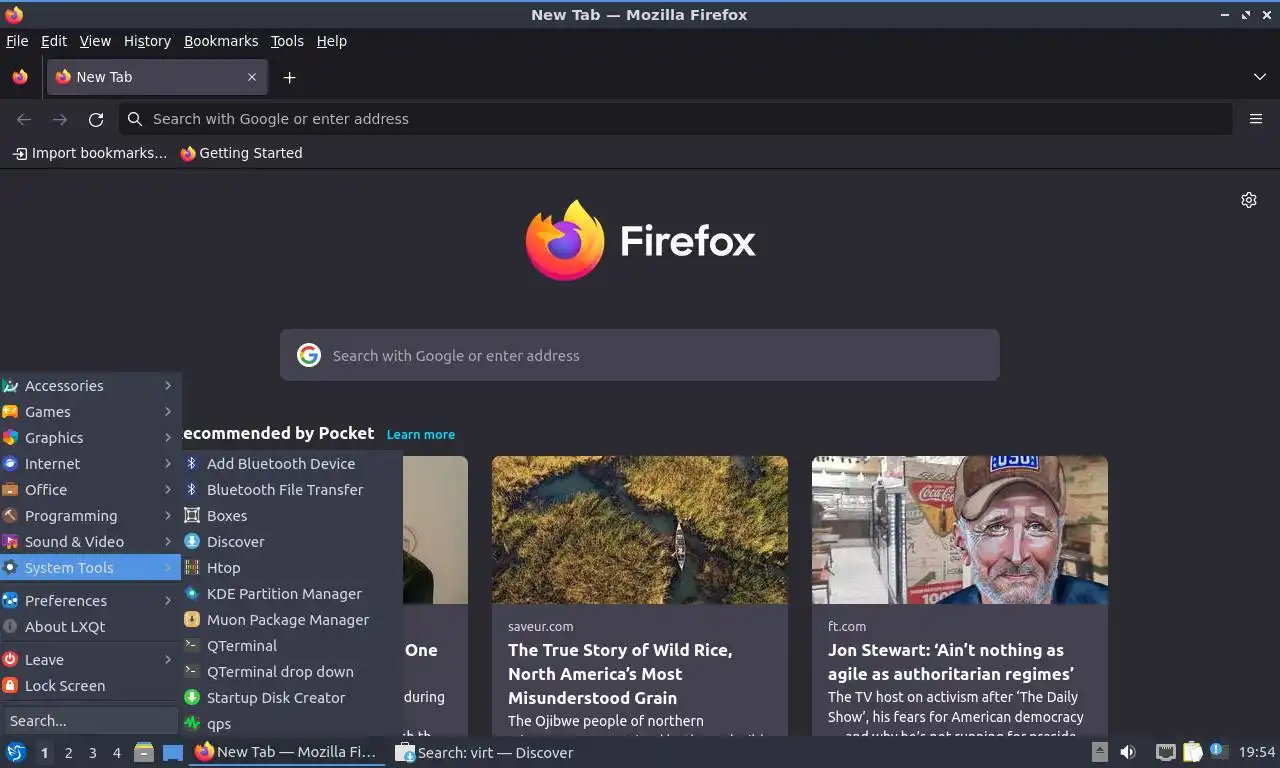Click Lock Screen in the menu

[90, 686]
